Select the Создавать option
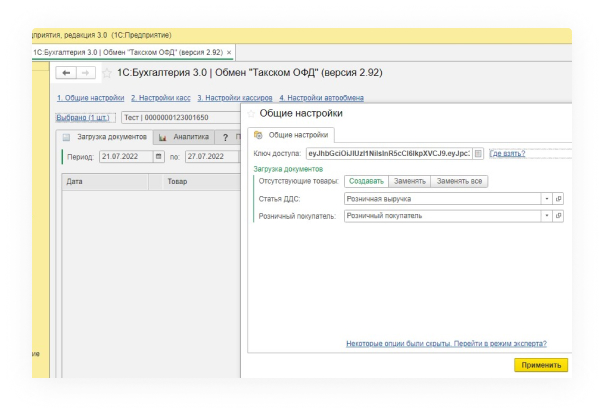The image size is (604, 414). 366,181
